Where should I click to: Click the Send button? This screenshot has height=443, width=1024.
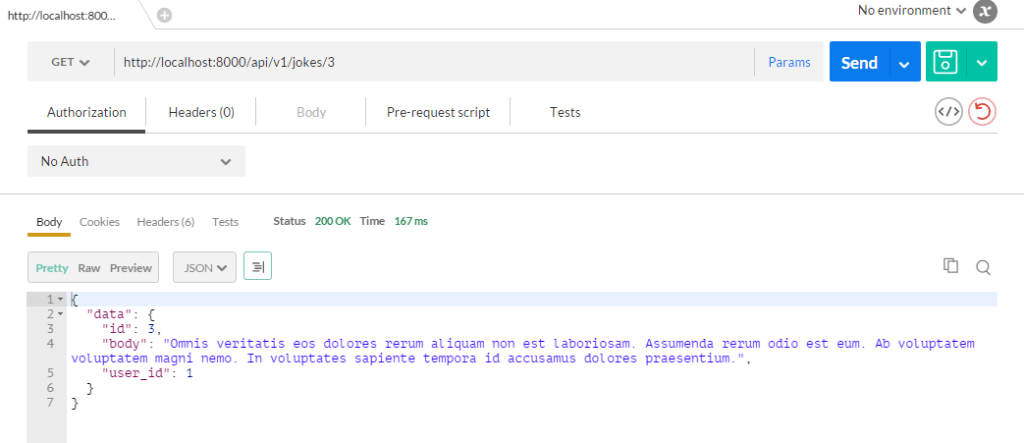tap(859, 62)
